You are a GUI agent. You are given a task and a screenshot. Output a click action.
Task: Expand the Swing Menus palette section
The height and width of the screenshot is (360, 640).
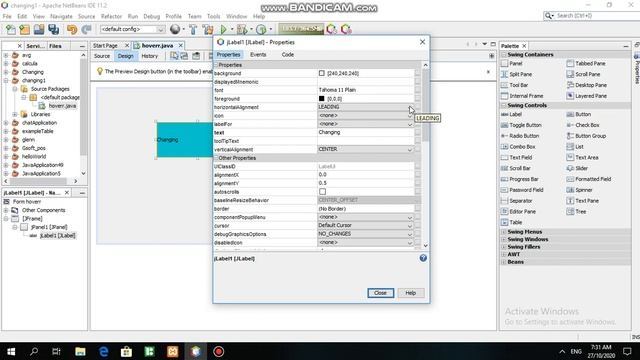(504, 232)
